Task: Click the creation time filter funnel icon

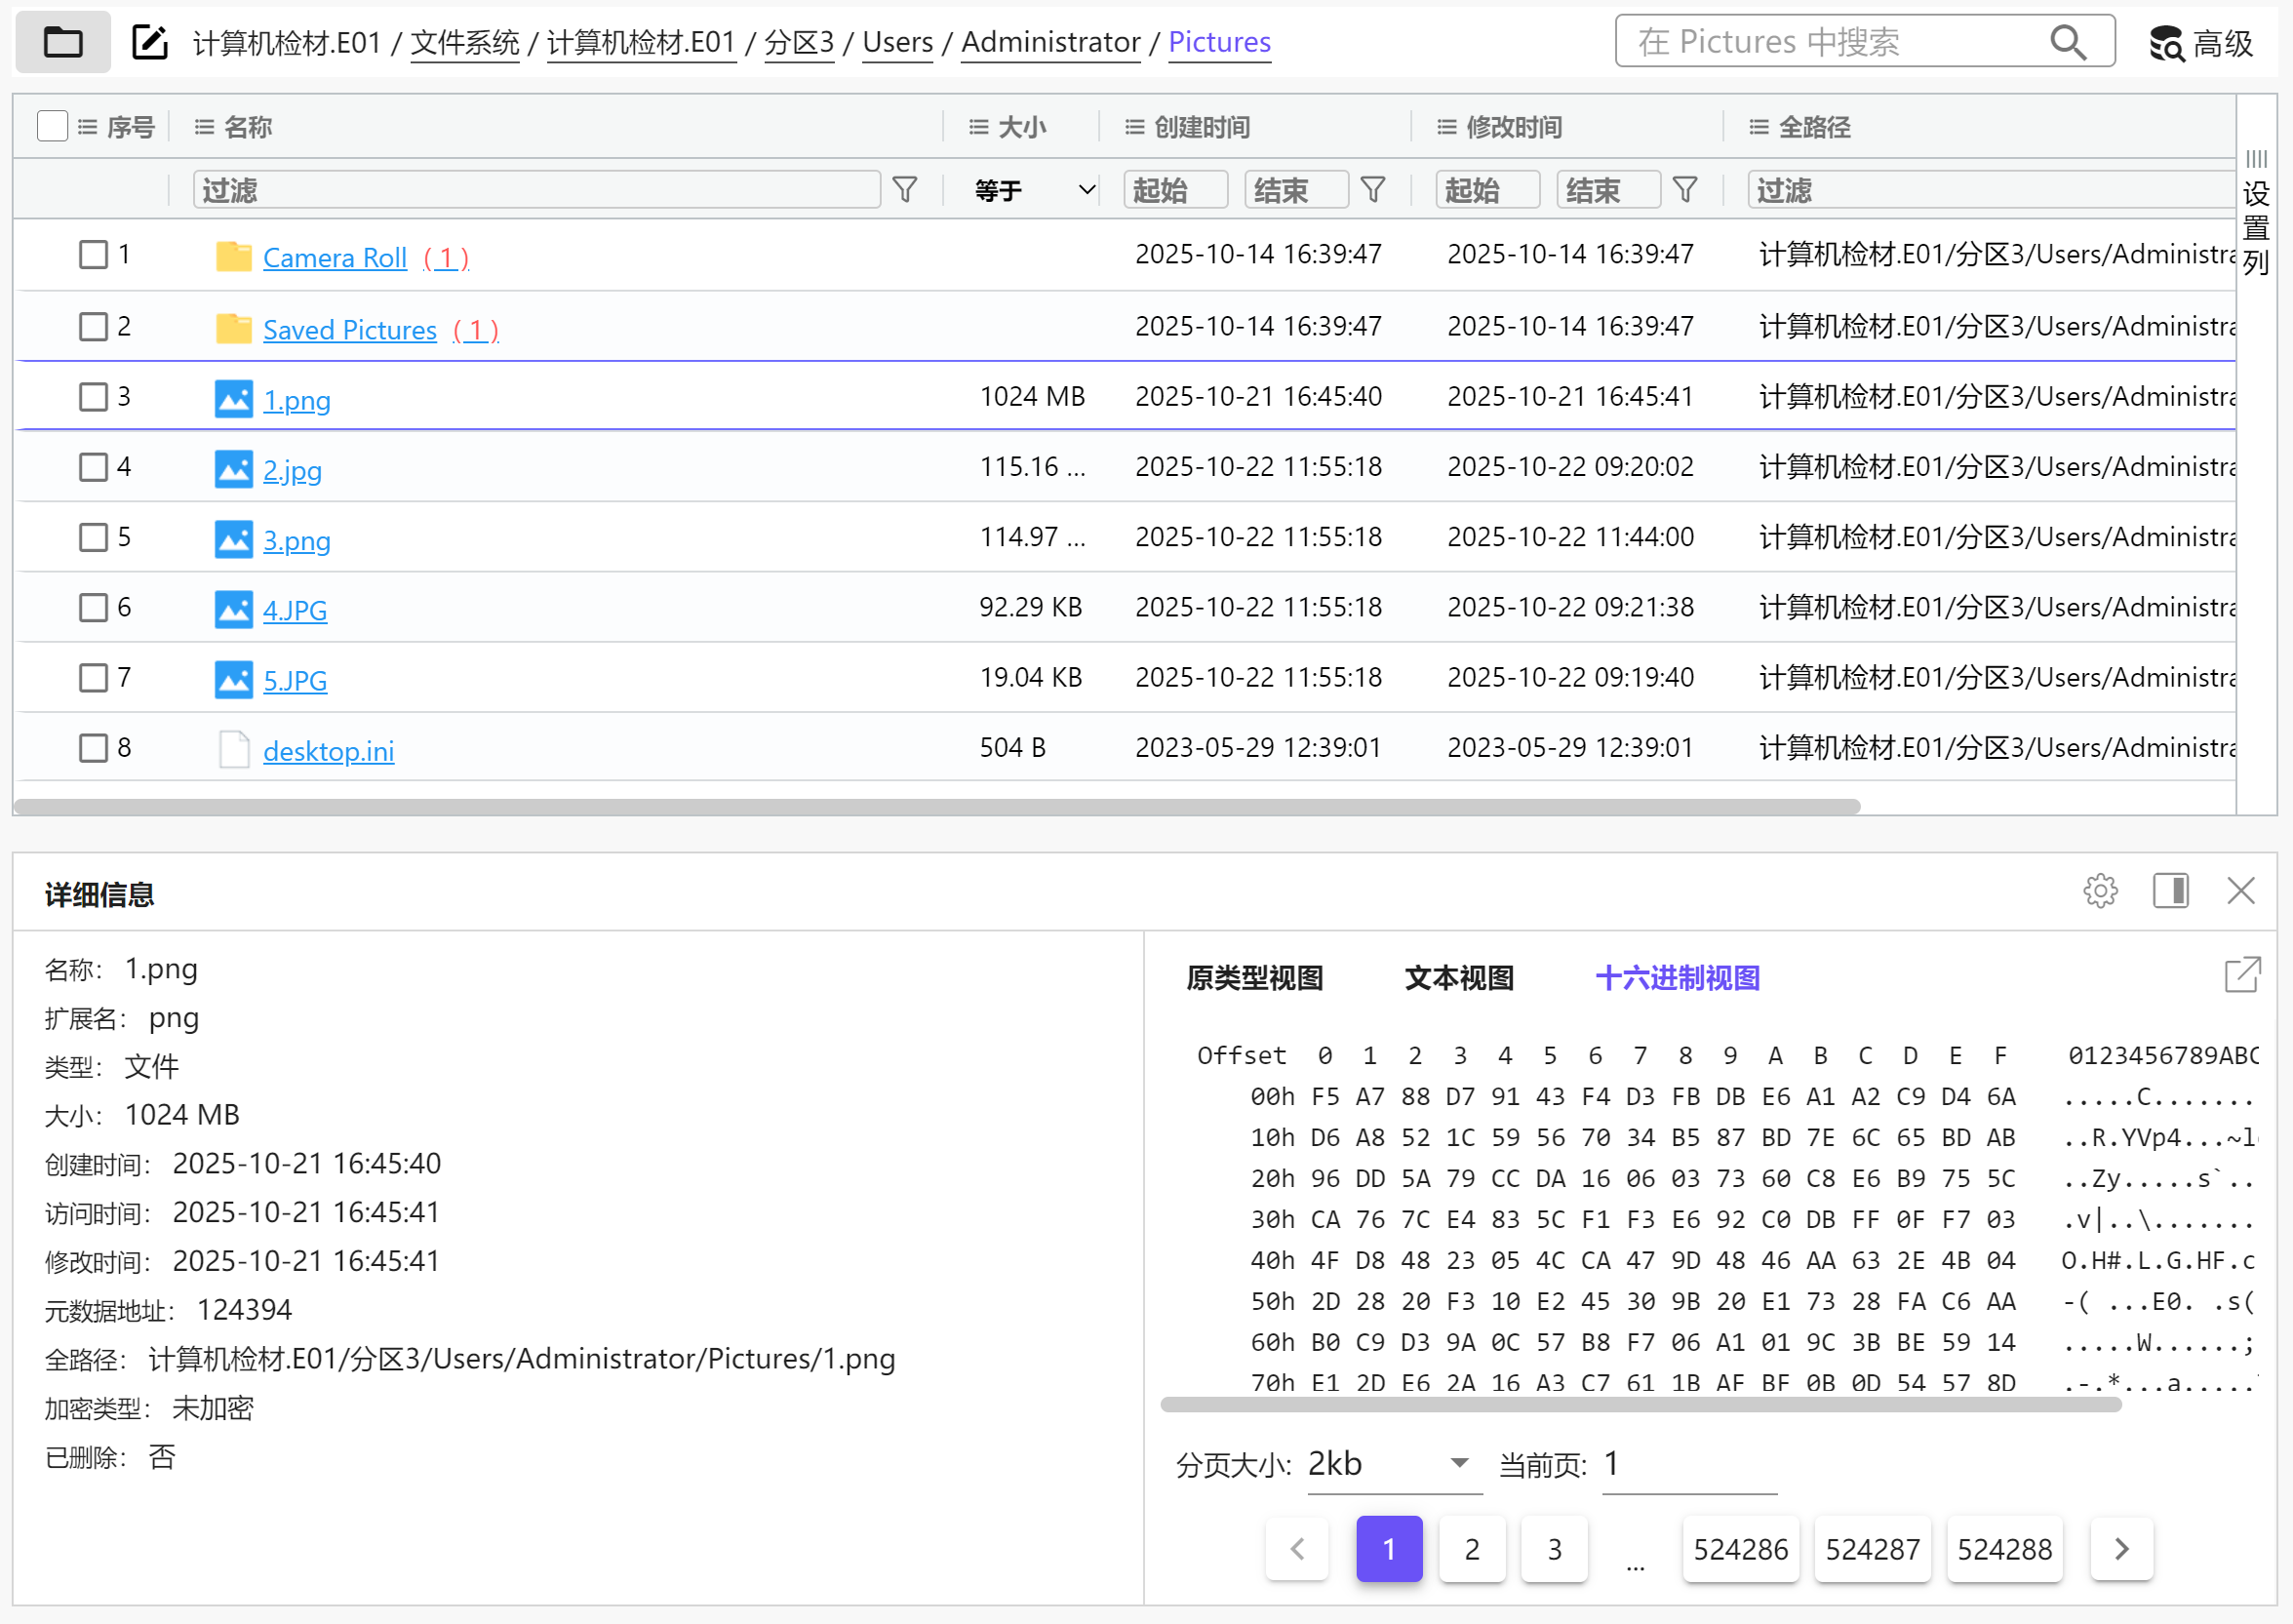Action: click(1373, 190)
